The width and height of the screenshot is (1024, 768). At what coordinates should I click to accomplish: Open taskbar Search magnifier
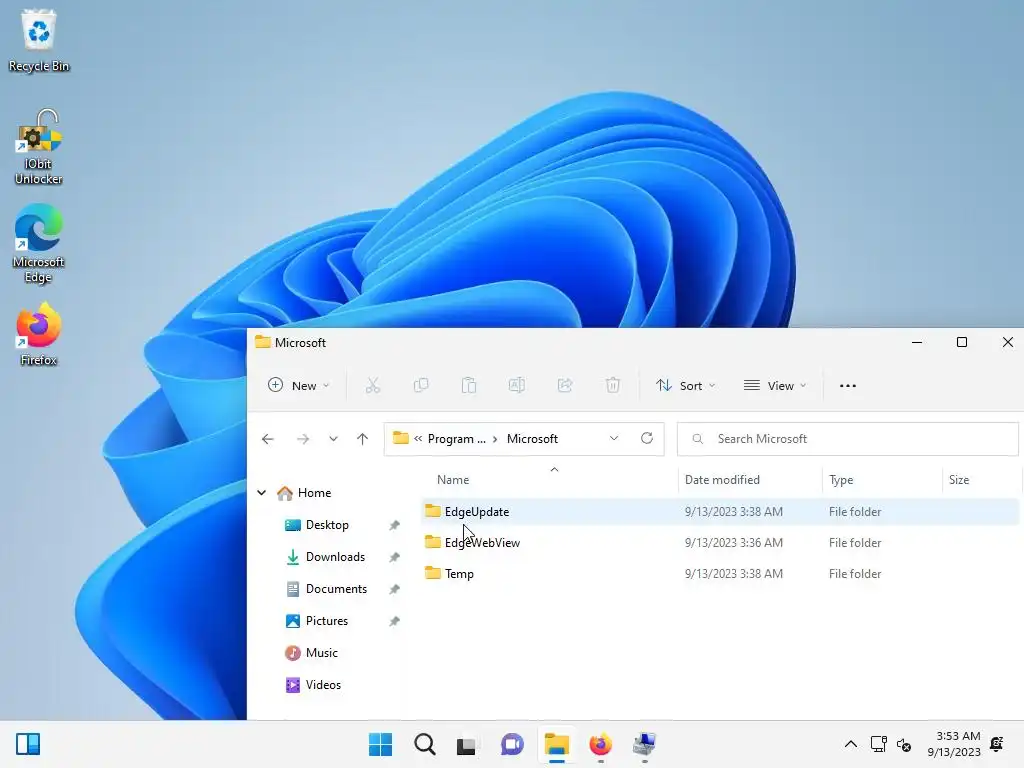click(424, 744)
